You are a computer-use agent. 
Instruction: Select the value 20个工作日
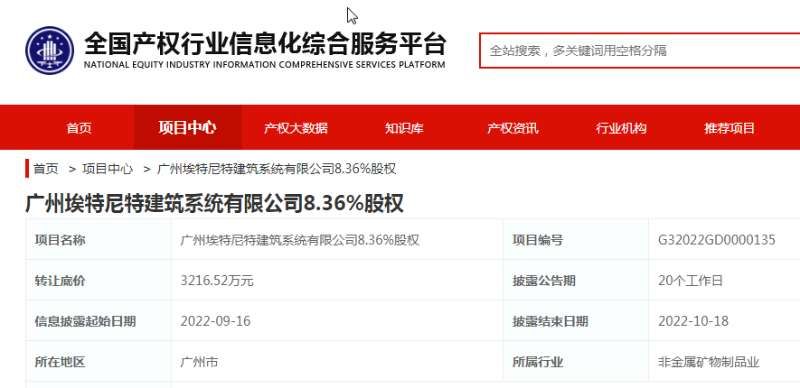pos(690,281)
